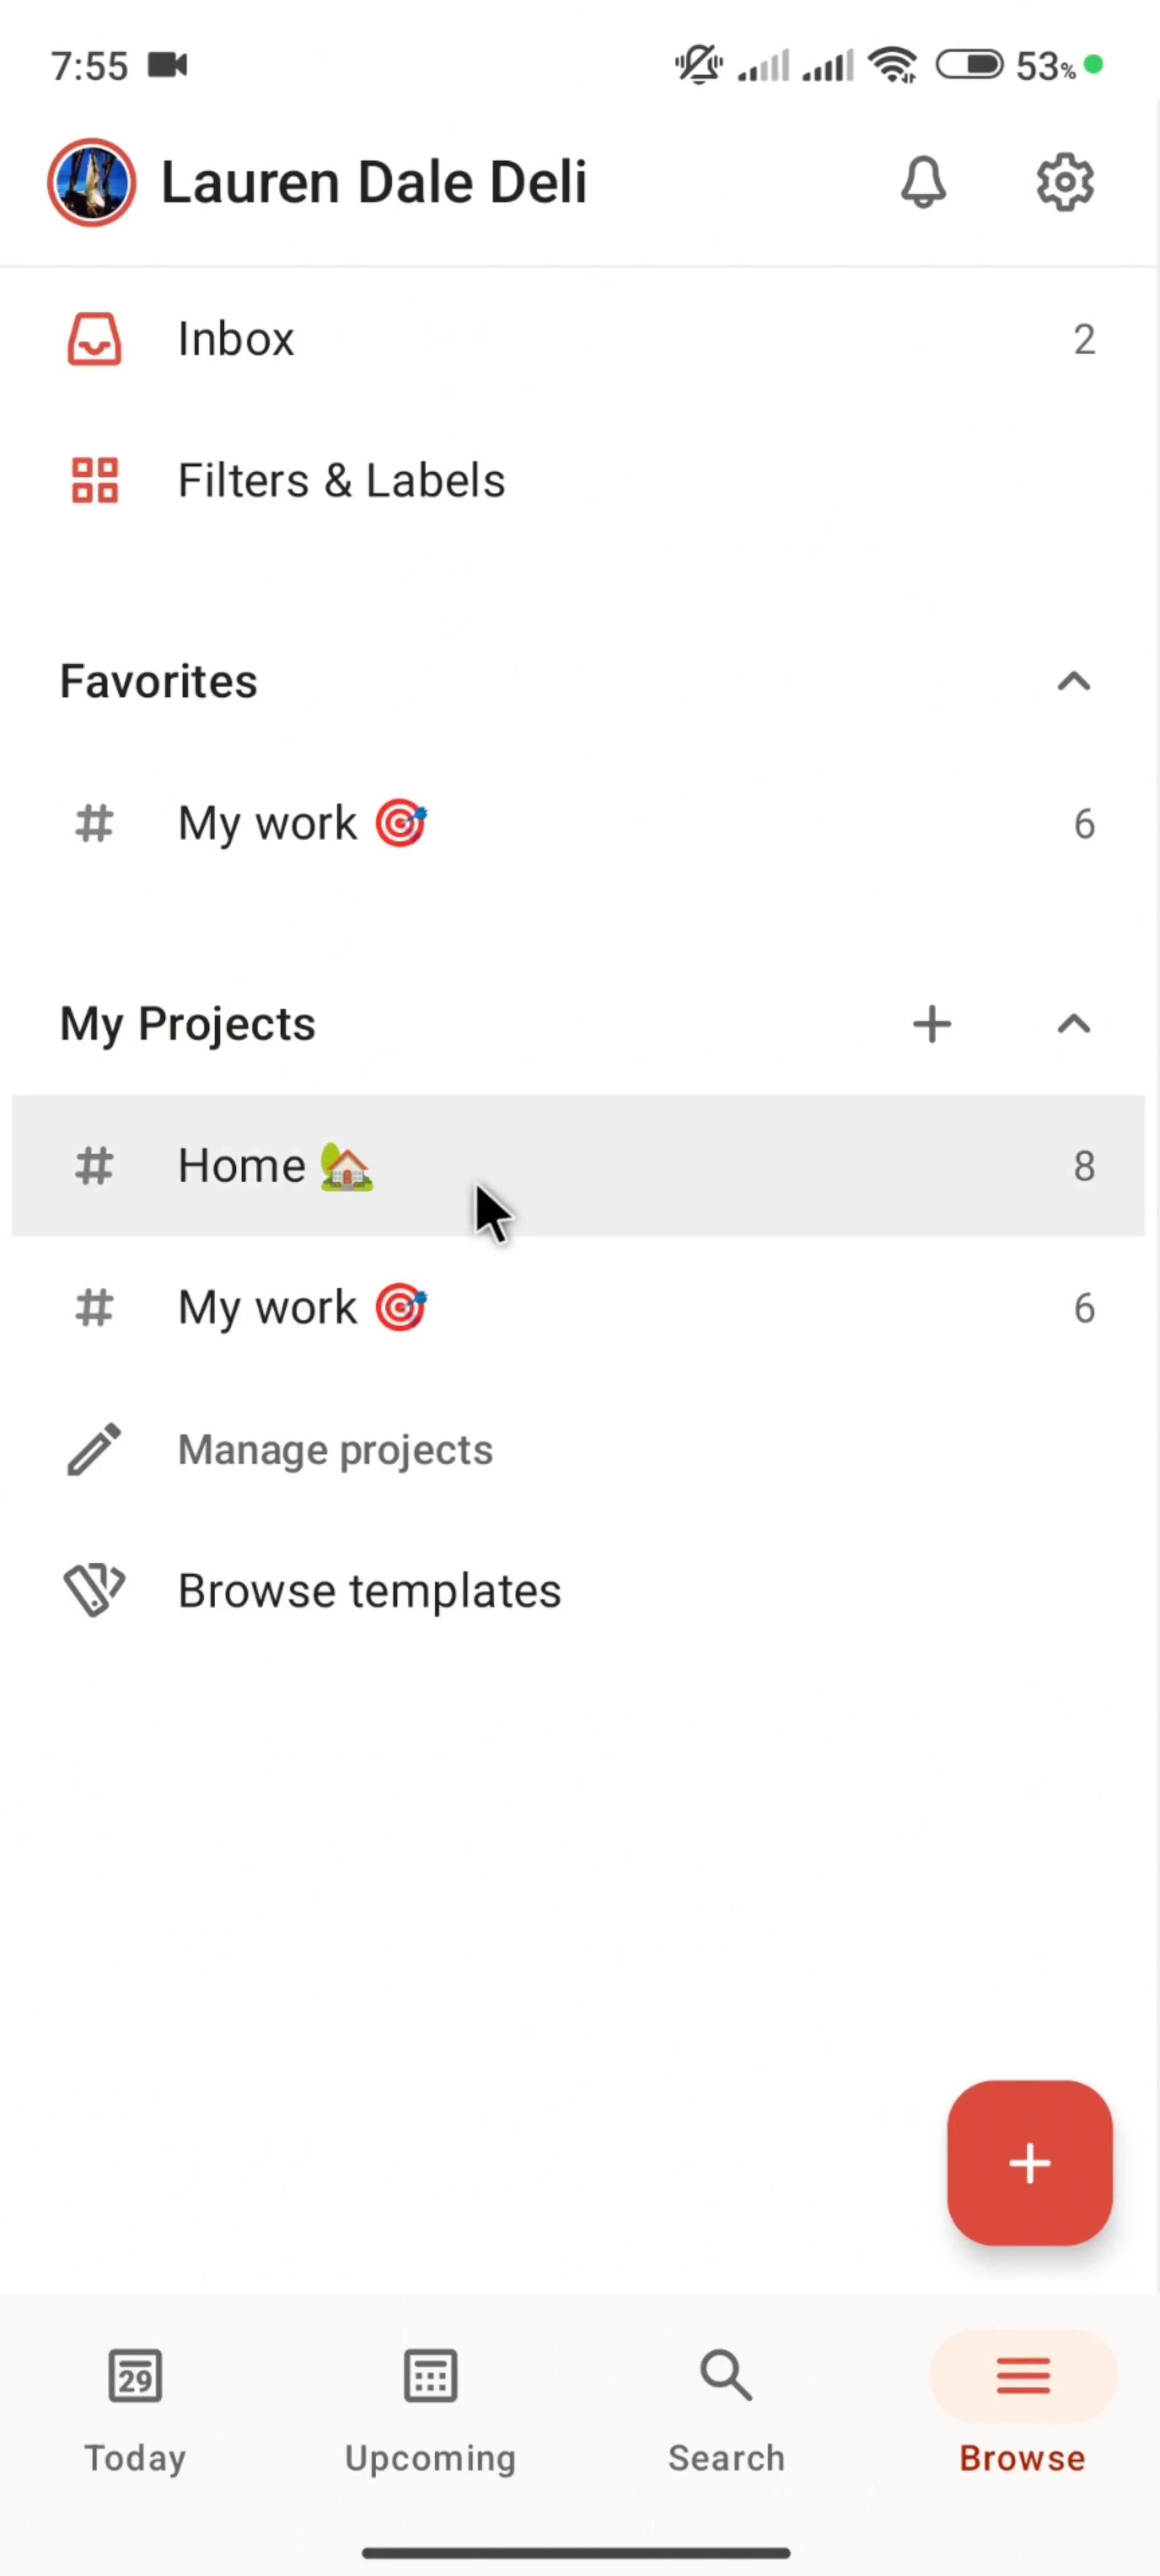Tap the Manage projects pencil icon

pyautogui.click(x=94, y=1450)
